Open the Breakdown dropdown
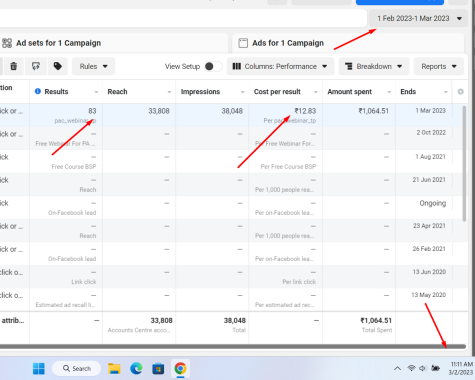The height and width of the screenshot is (380, 475). pos(373,66)
